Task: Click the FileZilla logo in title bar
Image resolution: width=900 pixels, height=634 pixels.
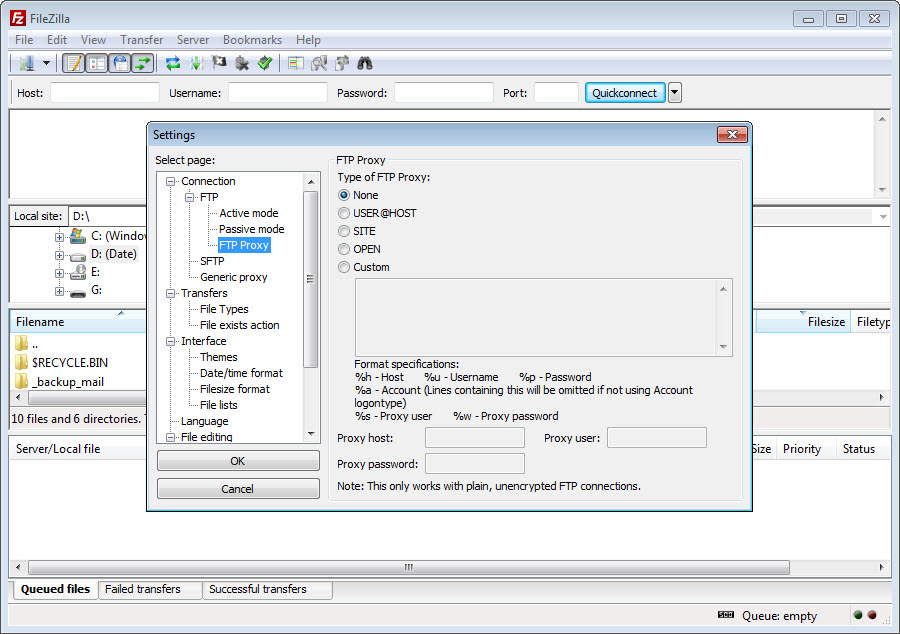Action: coord(18,18)
